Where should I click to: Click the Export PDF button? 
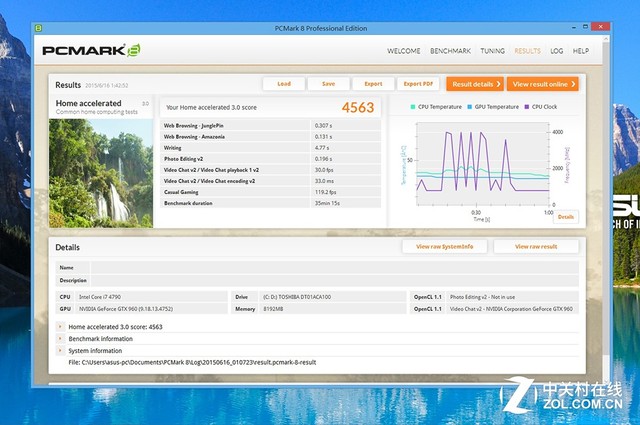tap(418, 84)
